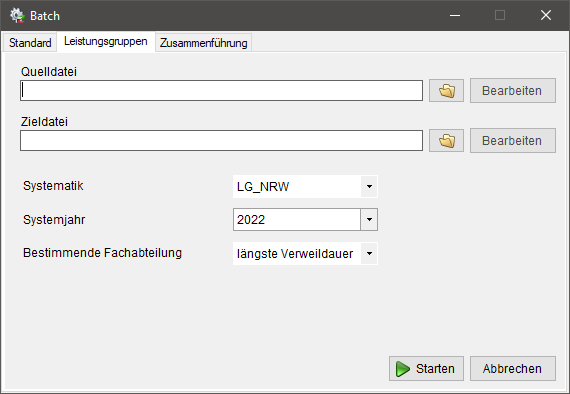Focus the Quelldatei input field
The image size is (570, 394).
point(221,91)
